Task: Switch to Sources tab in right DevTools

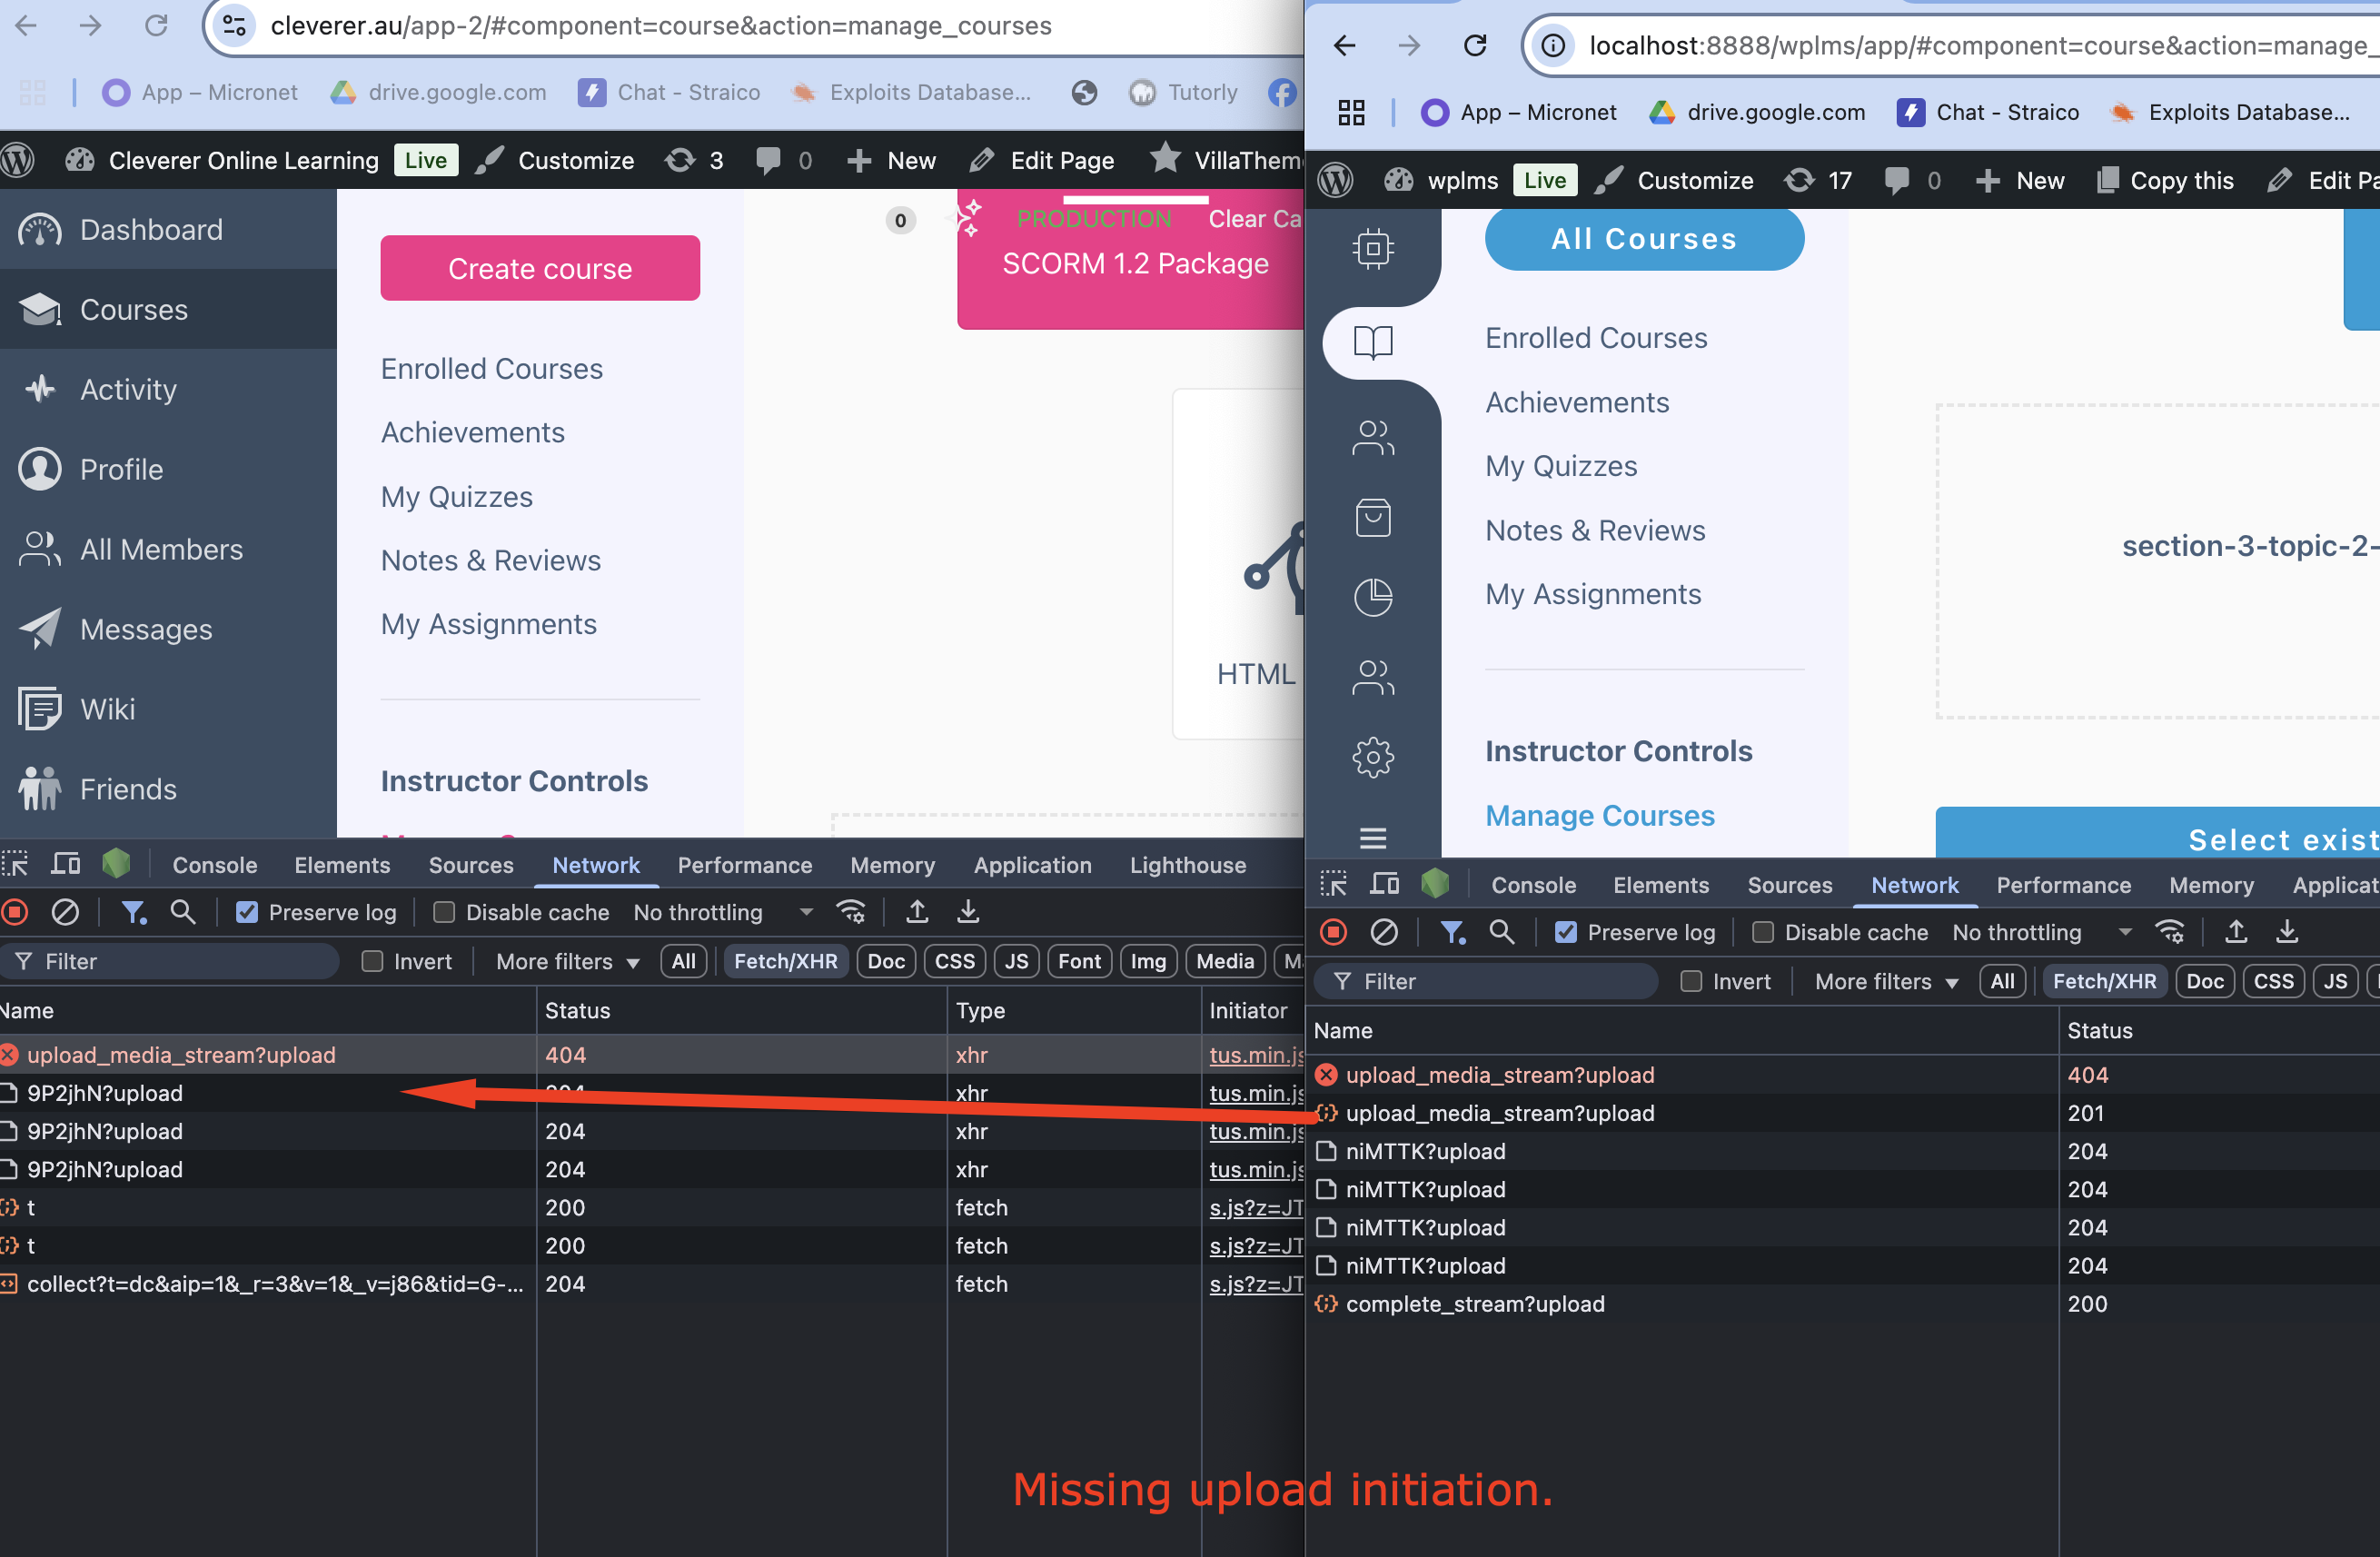Action: (1790, 884)
